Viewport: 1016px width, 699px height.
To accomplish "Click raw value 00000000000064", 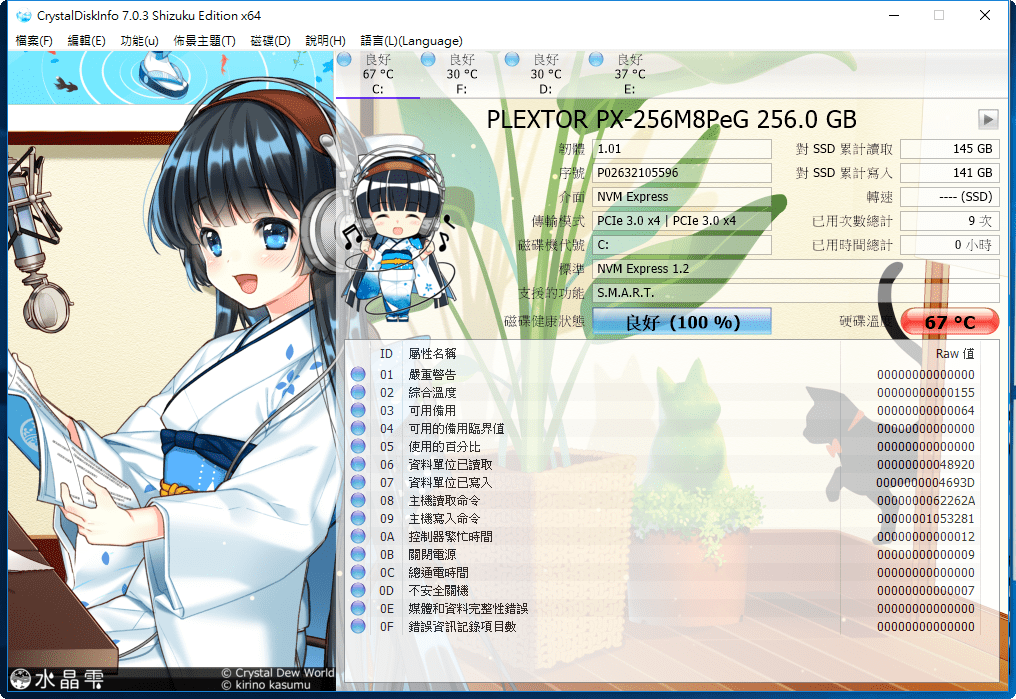I will point(926,411).
